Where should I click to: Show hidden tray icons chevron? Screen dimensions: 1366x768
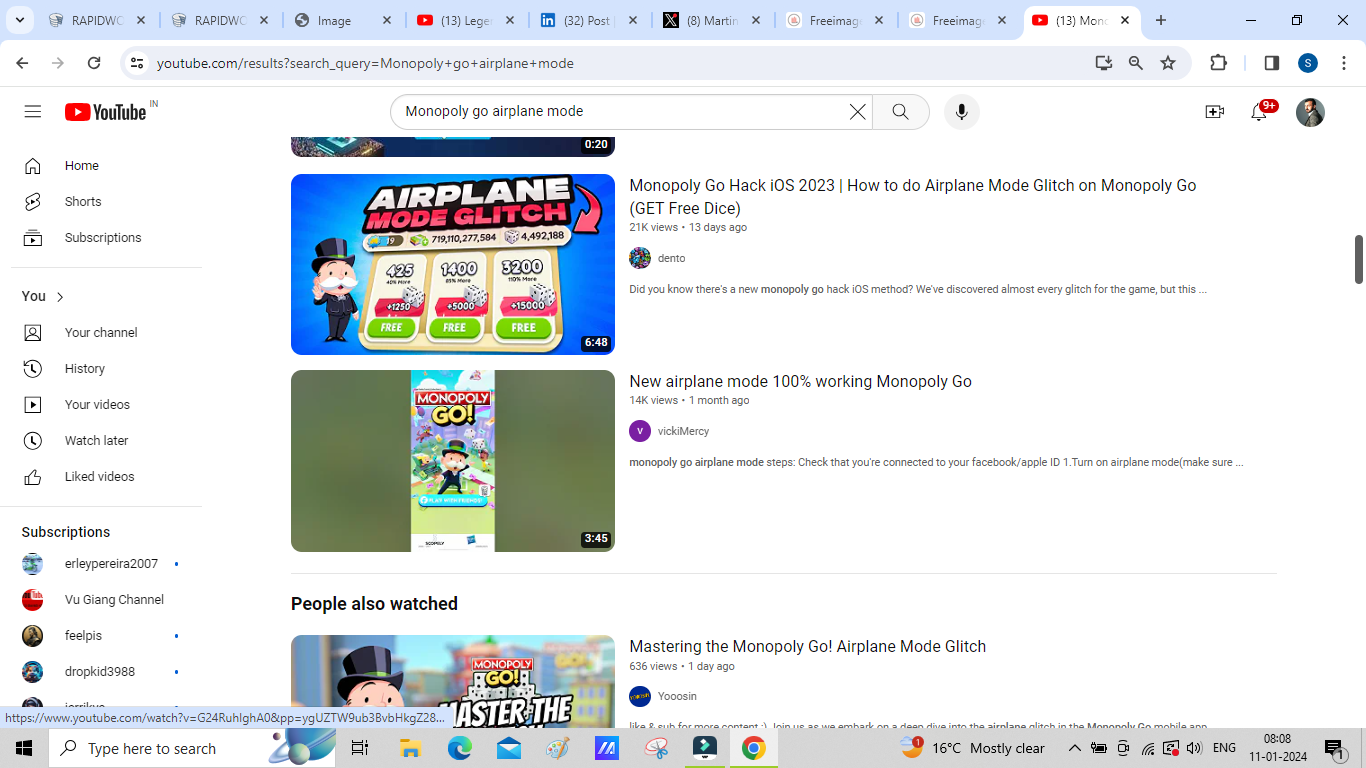pos(1074,748)
